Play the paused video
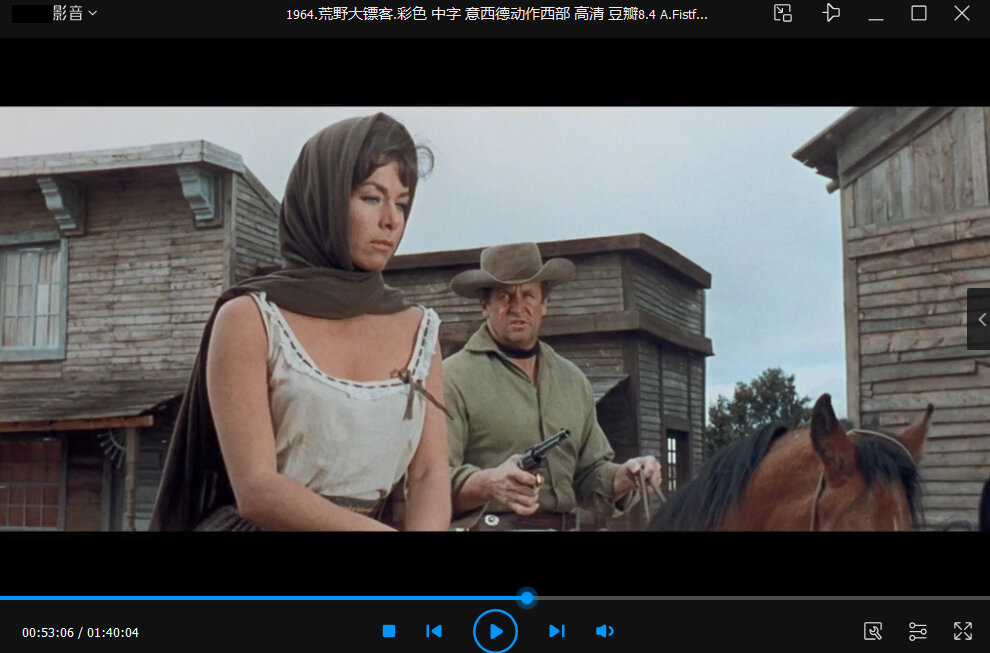Viewport: 990px width, 653px height. pyautogui.click(x=496, y=631)
